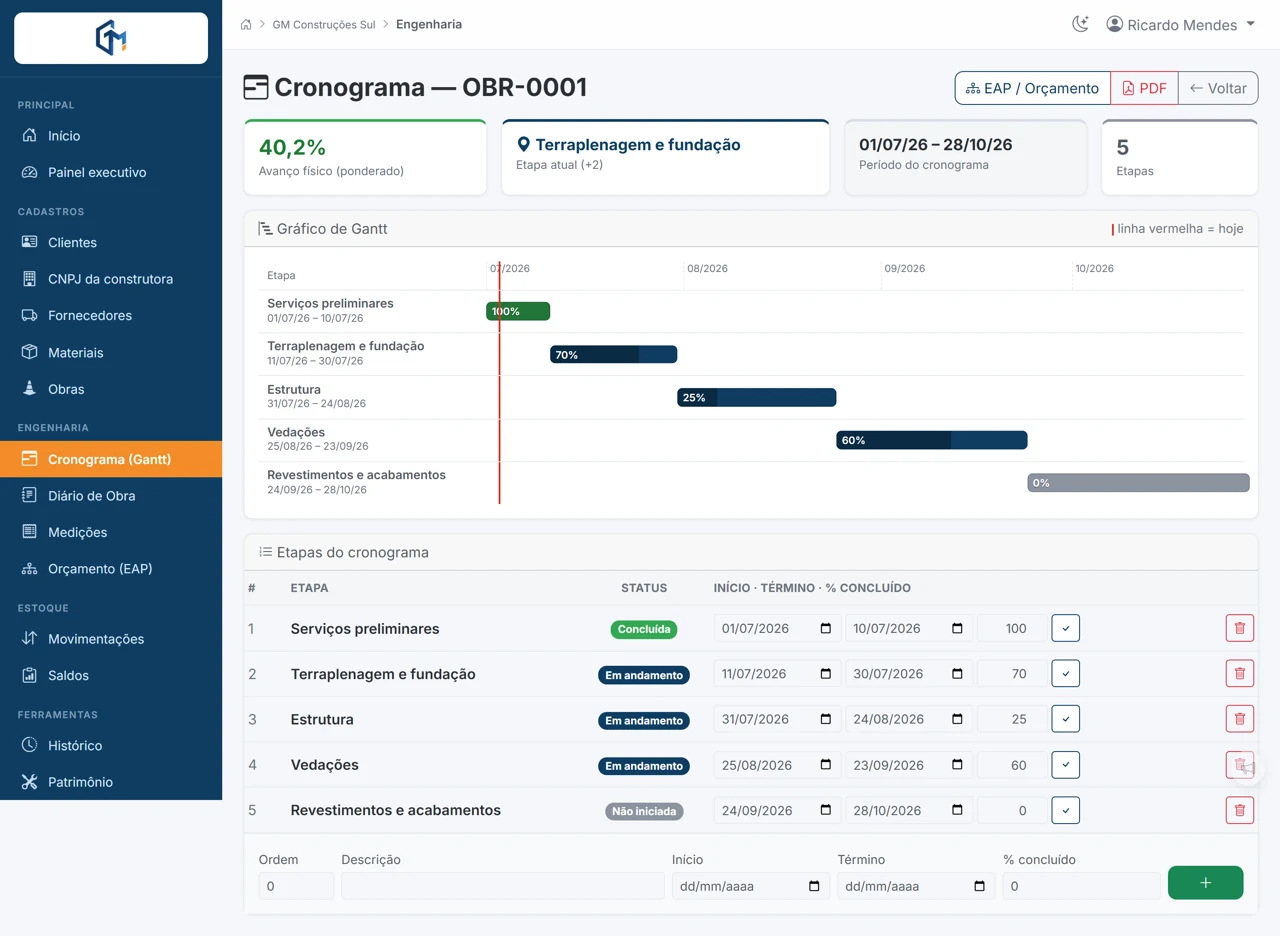Image resolution: width=1280 pixels, height=936 pixels.
Task: Open Painel executivo in the sidebar
Action: [x=111, y=172]
